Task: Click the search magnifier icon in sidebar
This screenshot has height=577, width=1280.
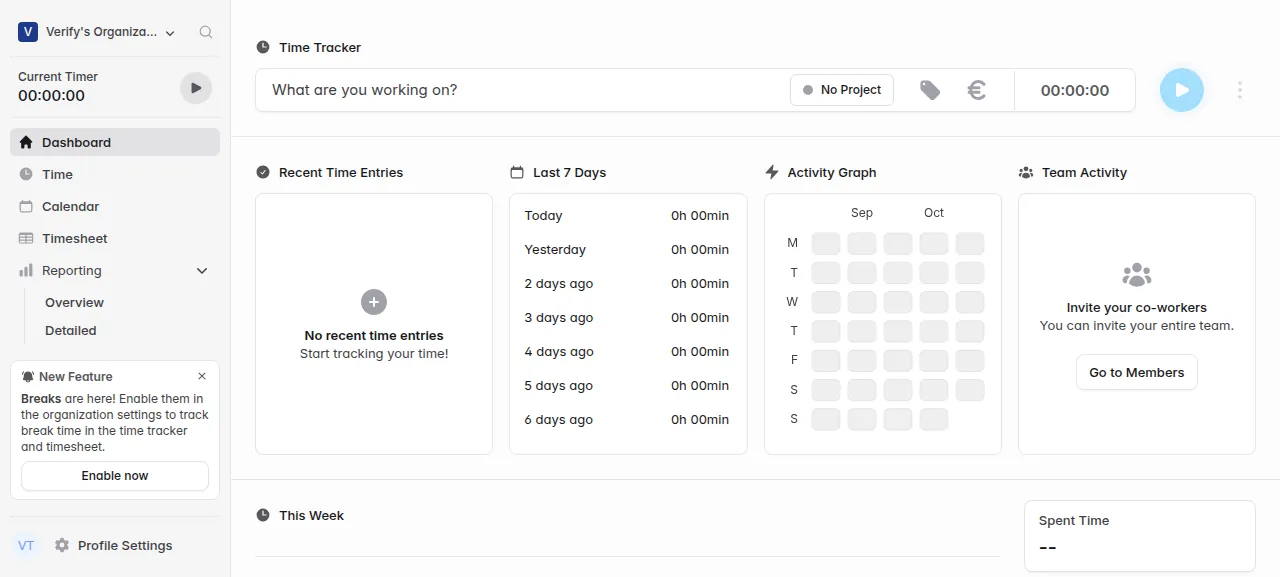Action: 206,32
